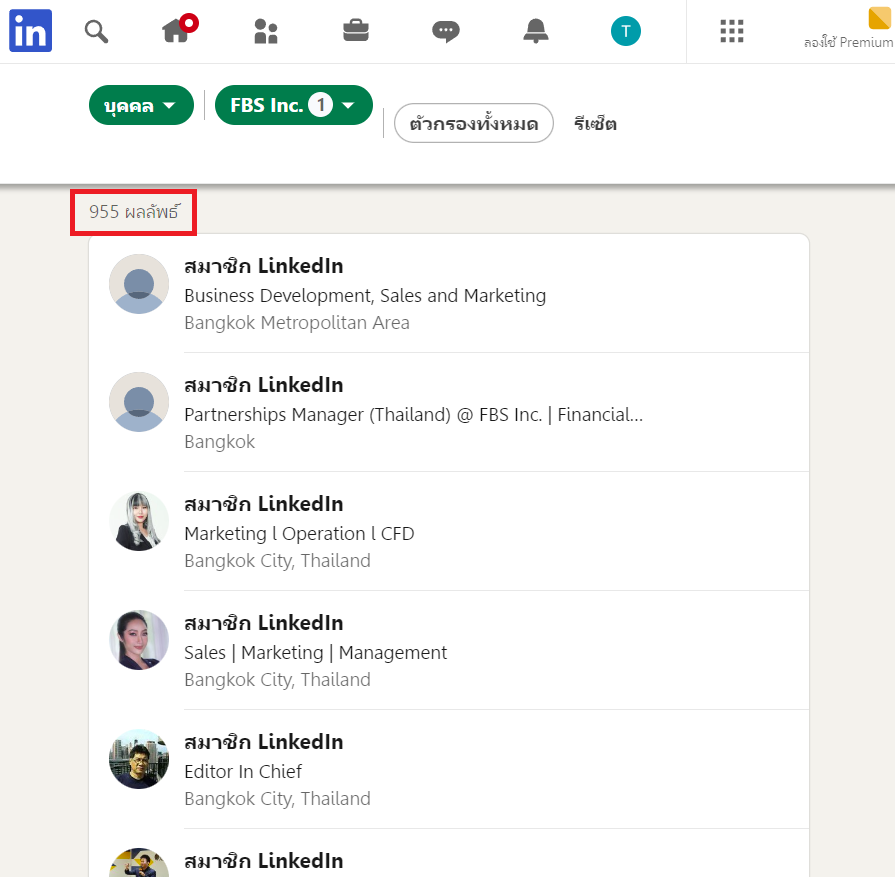895x877 pixels.
Task: Open Messaging chat bubble icon
Action: pos(446,31)
